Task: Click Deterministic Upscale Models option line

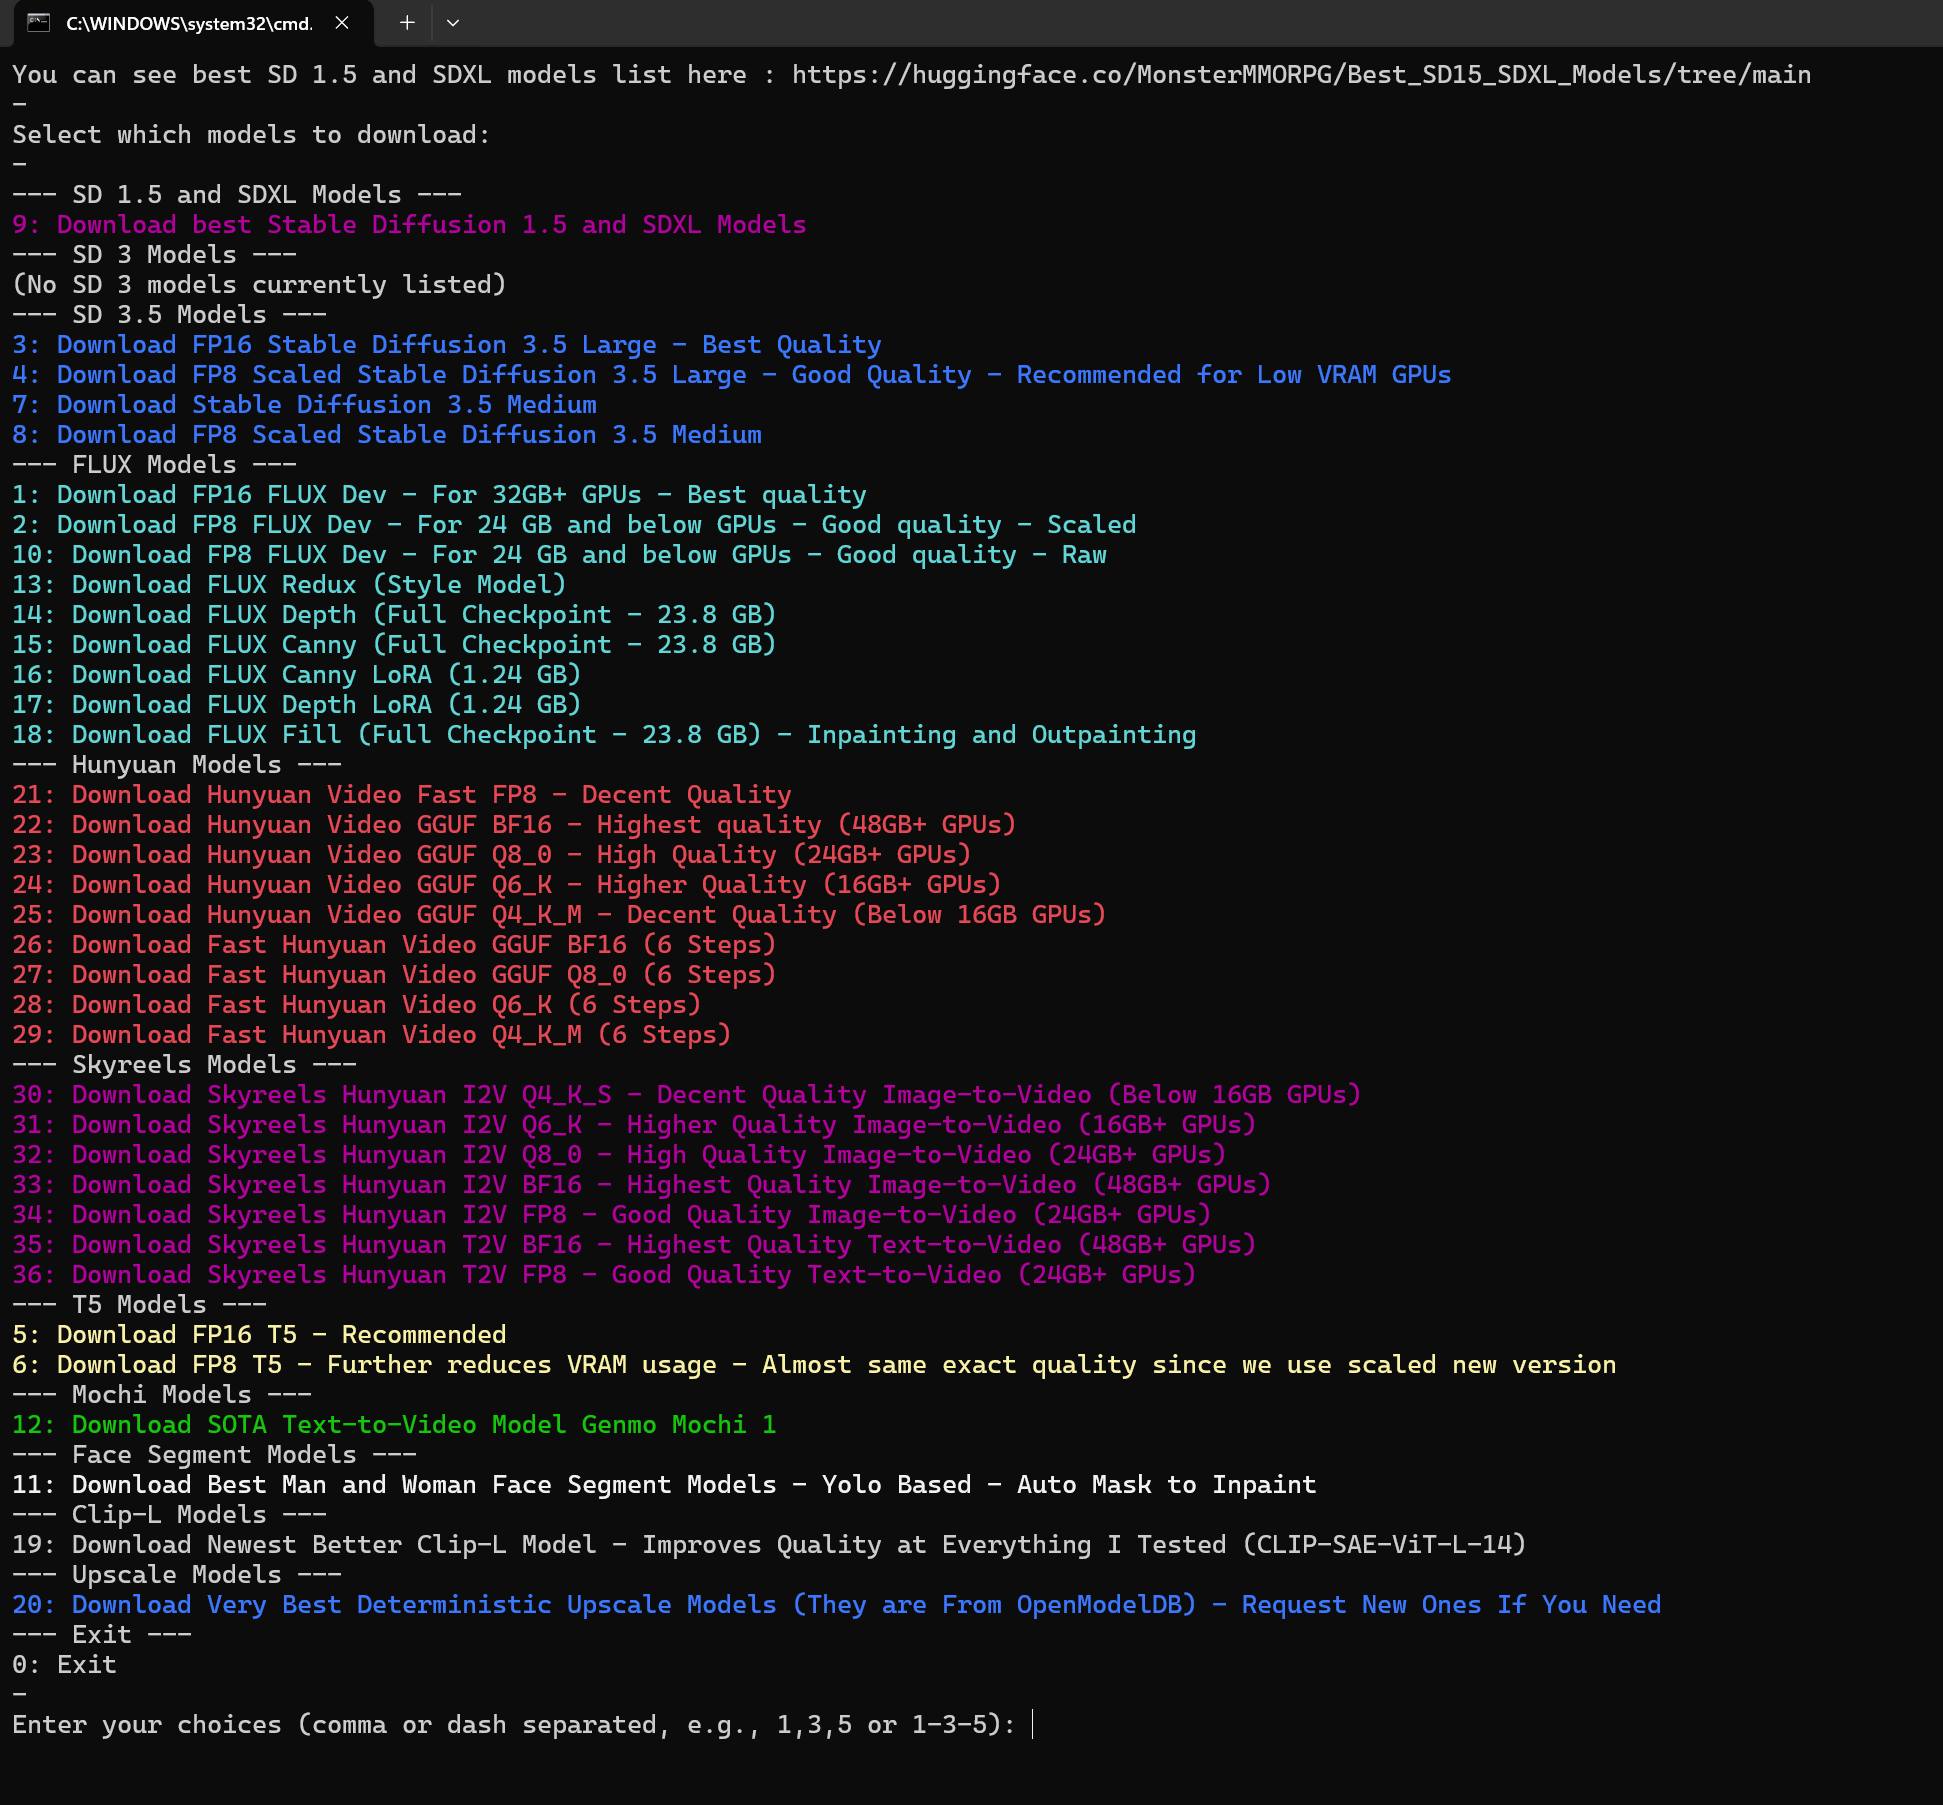Action: (836, 1605)
